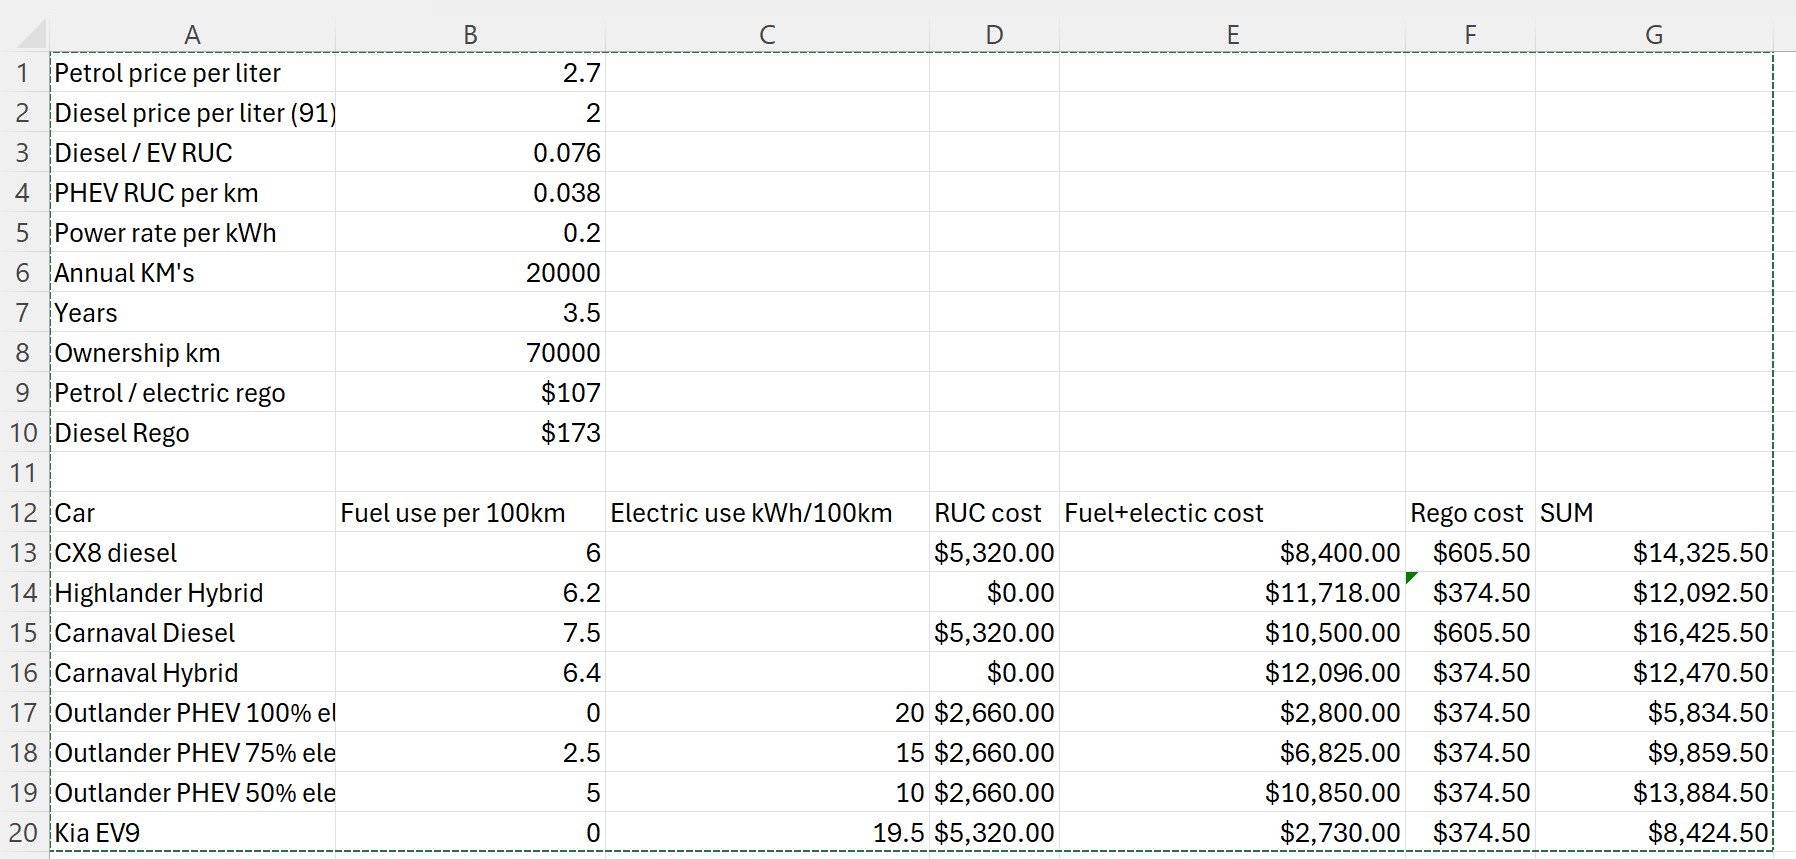The height and width of the screenshot is (859, 1796).
Task: Select column G header
Action: [x=1654, y=35]
